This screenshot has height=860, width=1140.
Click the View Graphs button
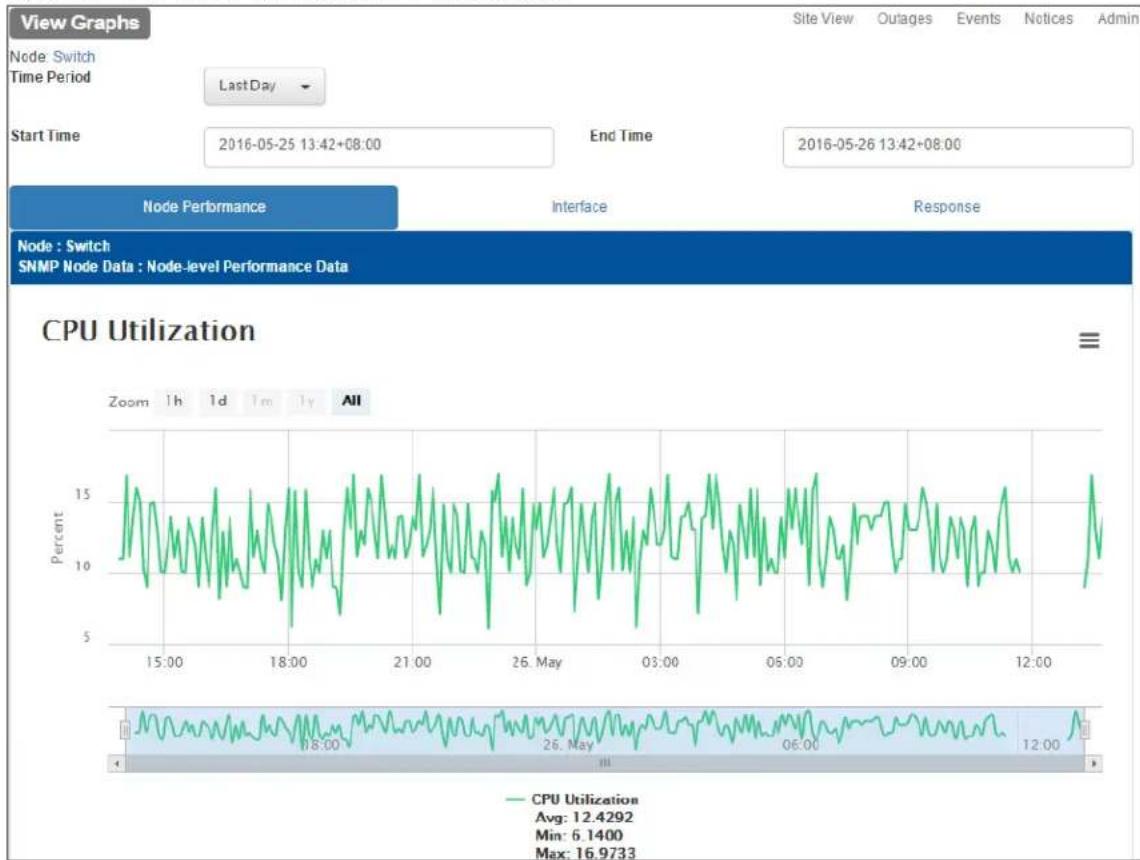[80, 23]
